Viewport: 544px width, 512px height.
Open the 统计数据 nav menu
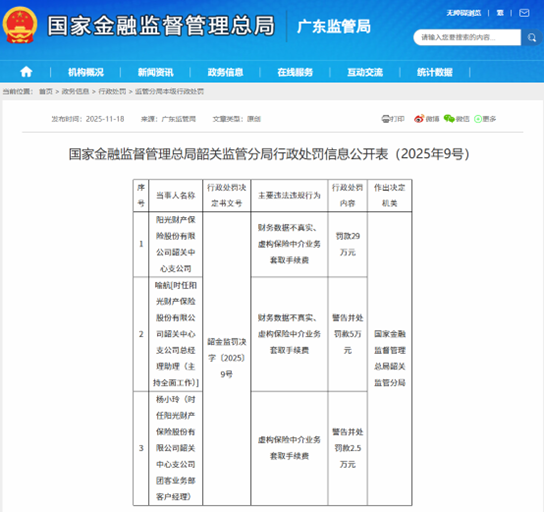click(435, 72)
